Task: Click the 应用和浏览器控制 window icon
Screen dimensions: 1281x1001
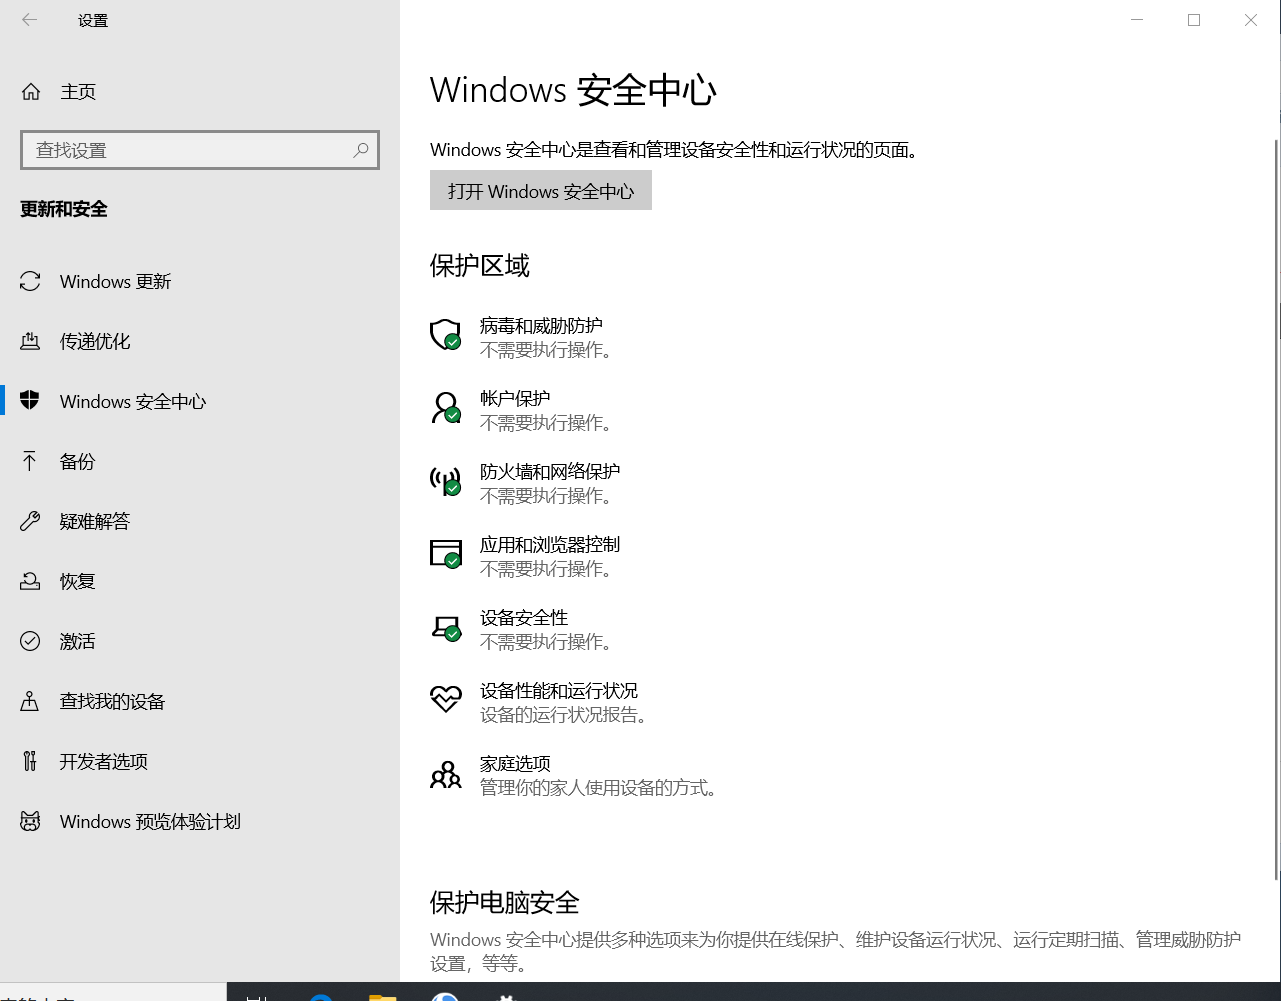Action: (445, 554)
